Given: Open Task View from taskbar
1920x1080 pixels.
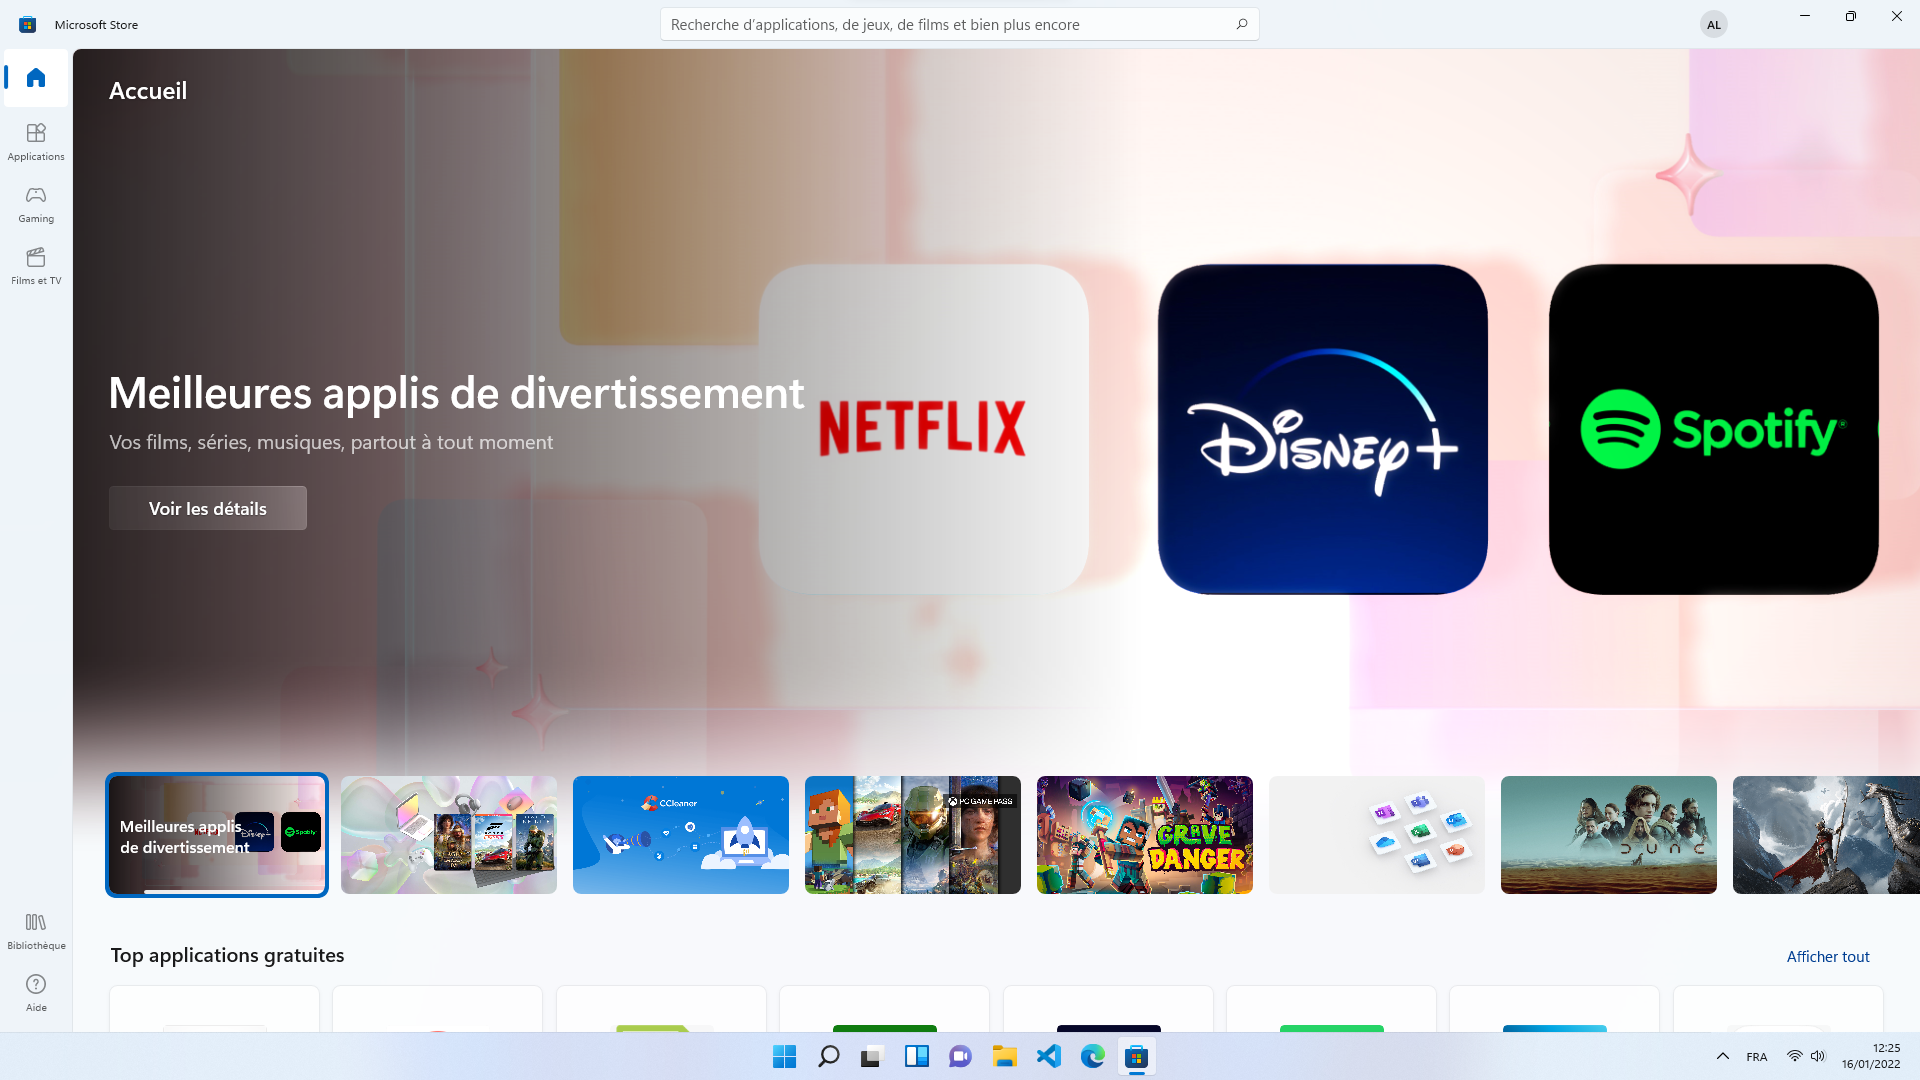Looking at the screenshot, I should pyautogui.click(x=872, y=1056).
